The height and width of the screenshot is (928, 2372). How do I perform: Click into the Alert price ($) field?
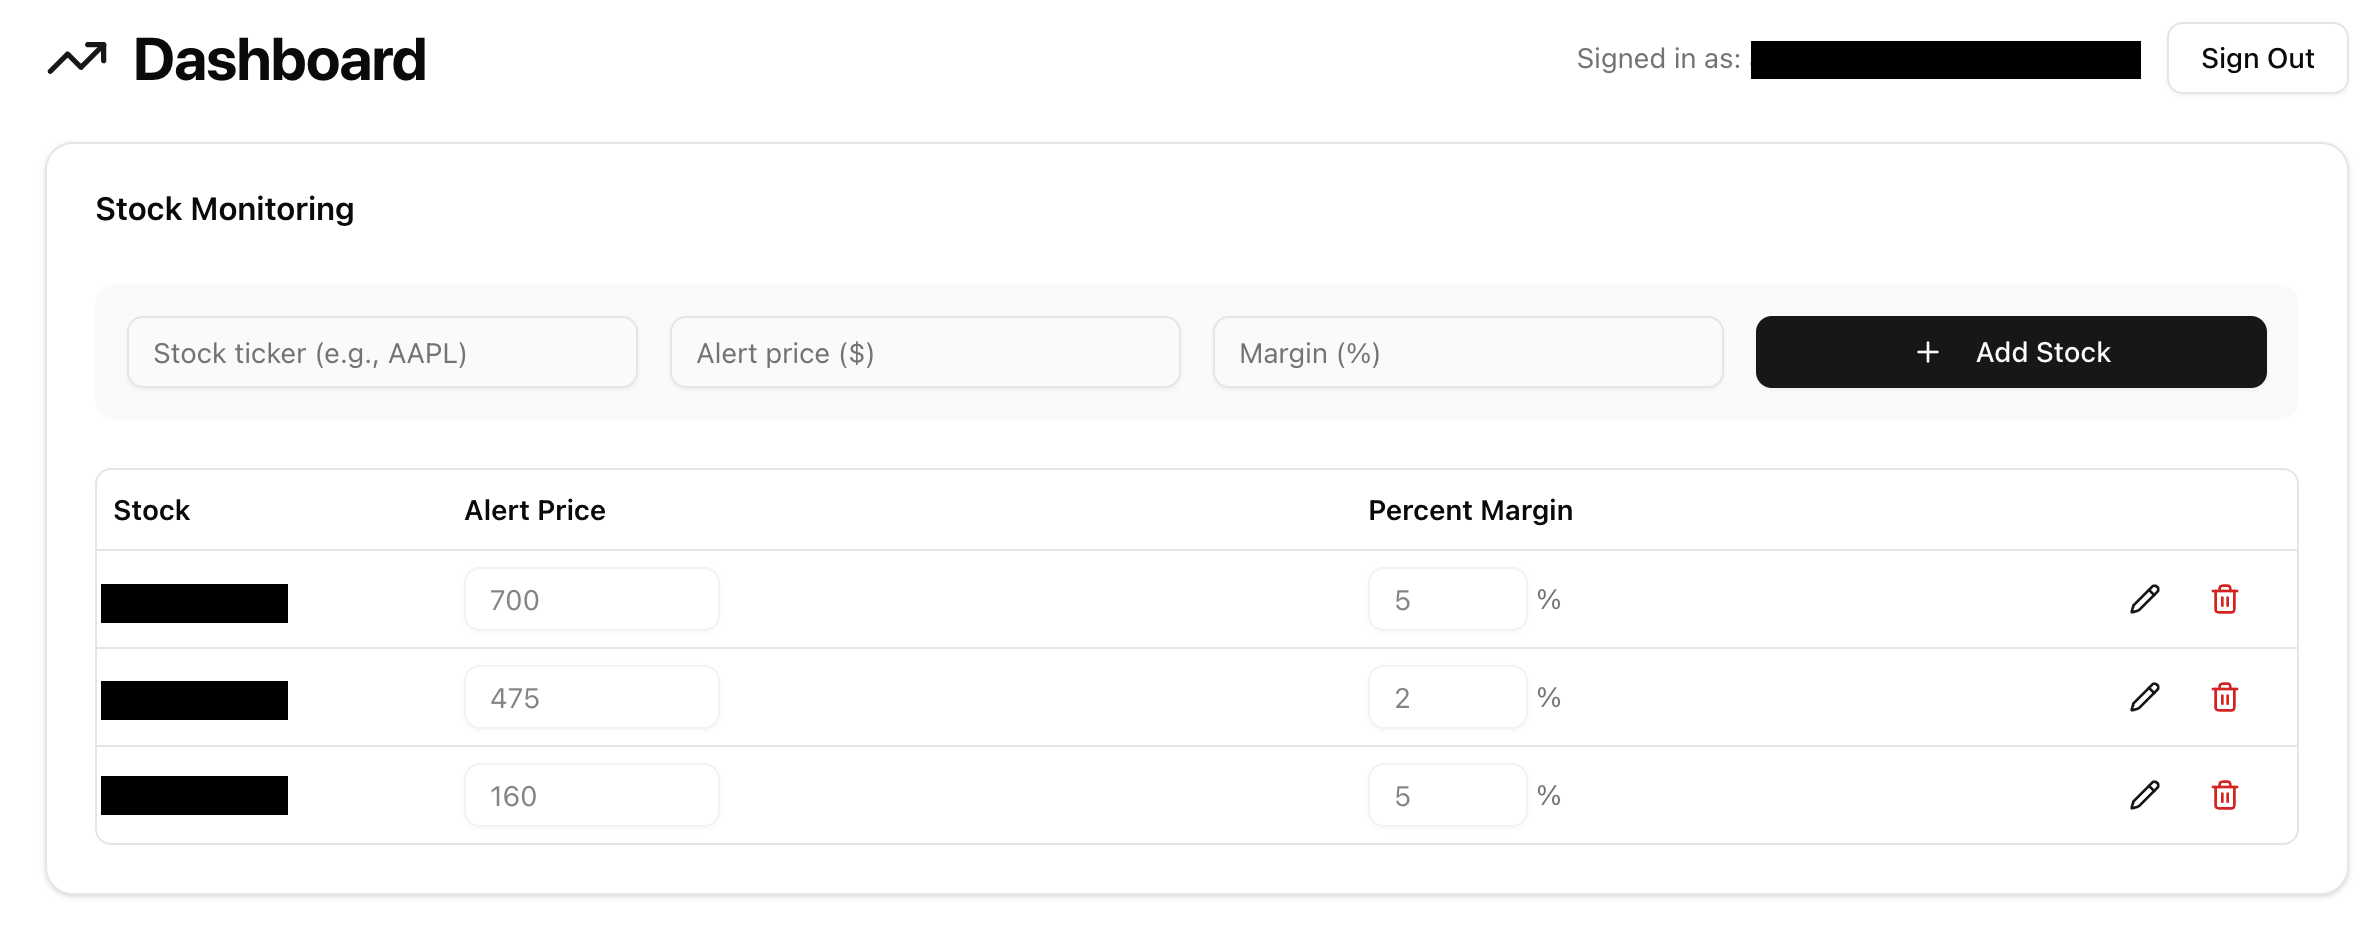[x=925, y=352]
